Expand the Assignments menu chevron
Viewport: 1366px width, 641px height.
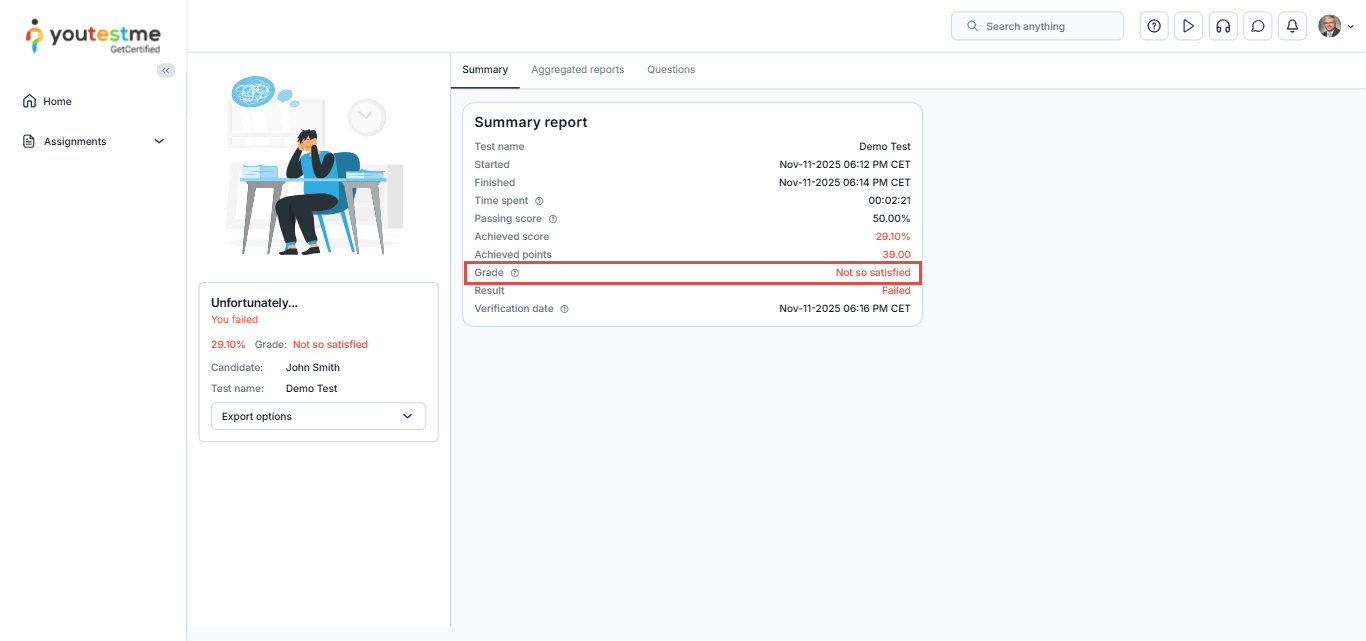point(159,141)
